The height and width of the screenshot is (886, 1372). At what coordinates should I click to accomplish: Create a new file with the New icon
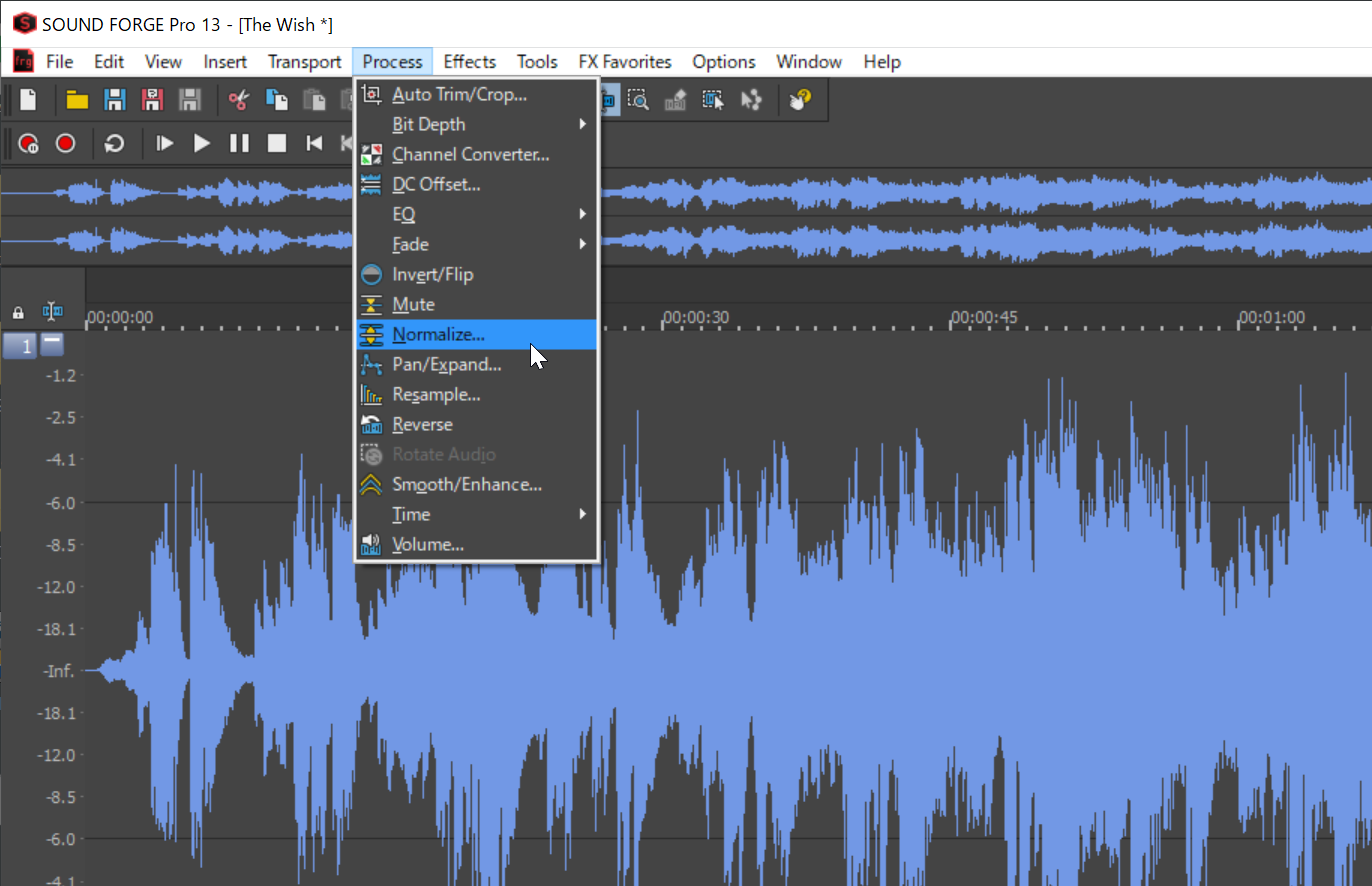point(29,100)
